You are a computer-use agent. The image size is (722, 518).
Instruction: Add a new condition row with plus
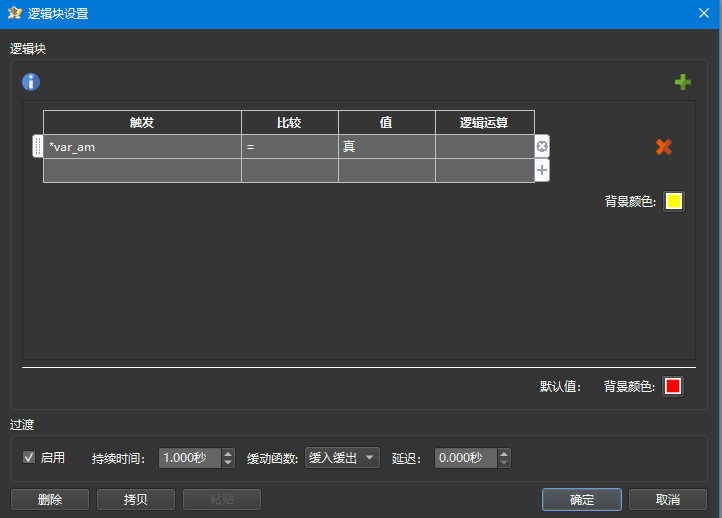(542, 171)
